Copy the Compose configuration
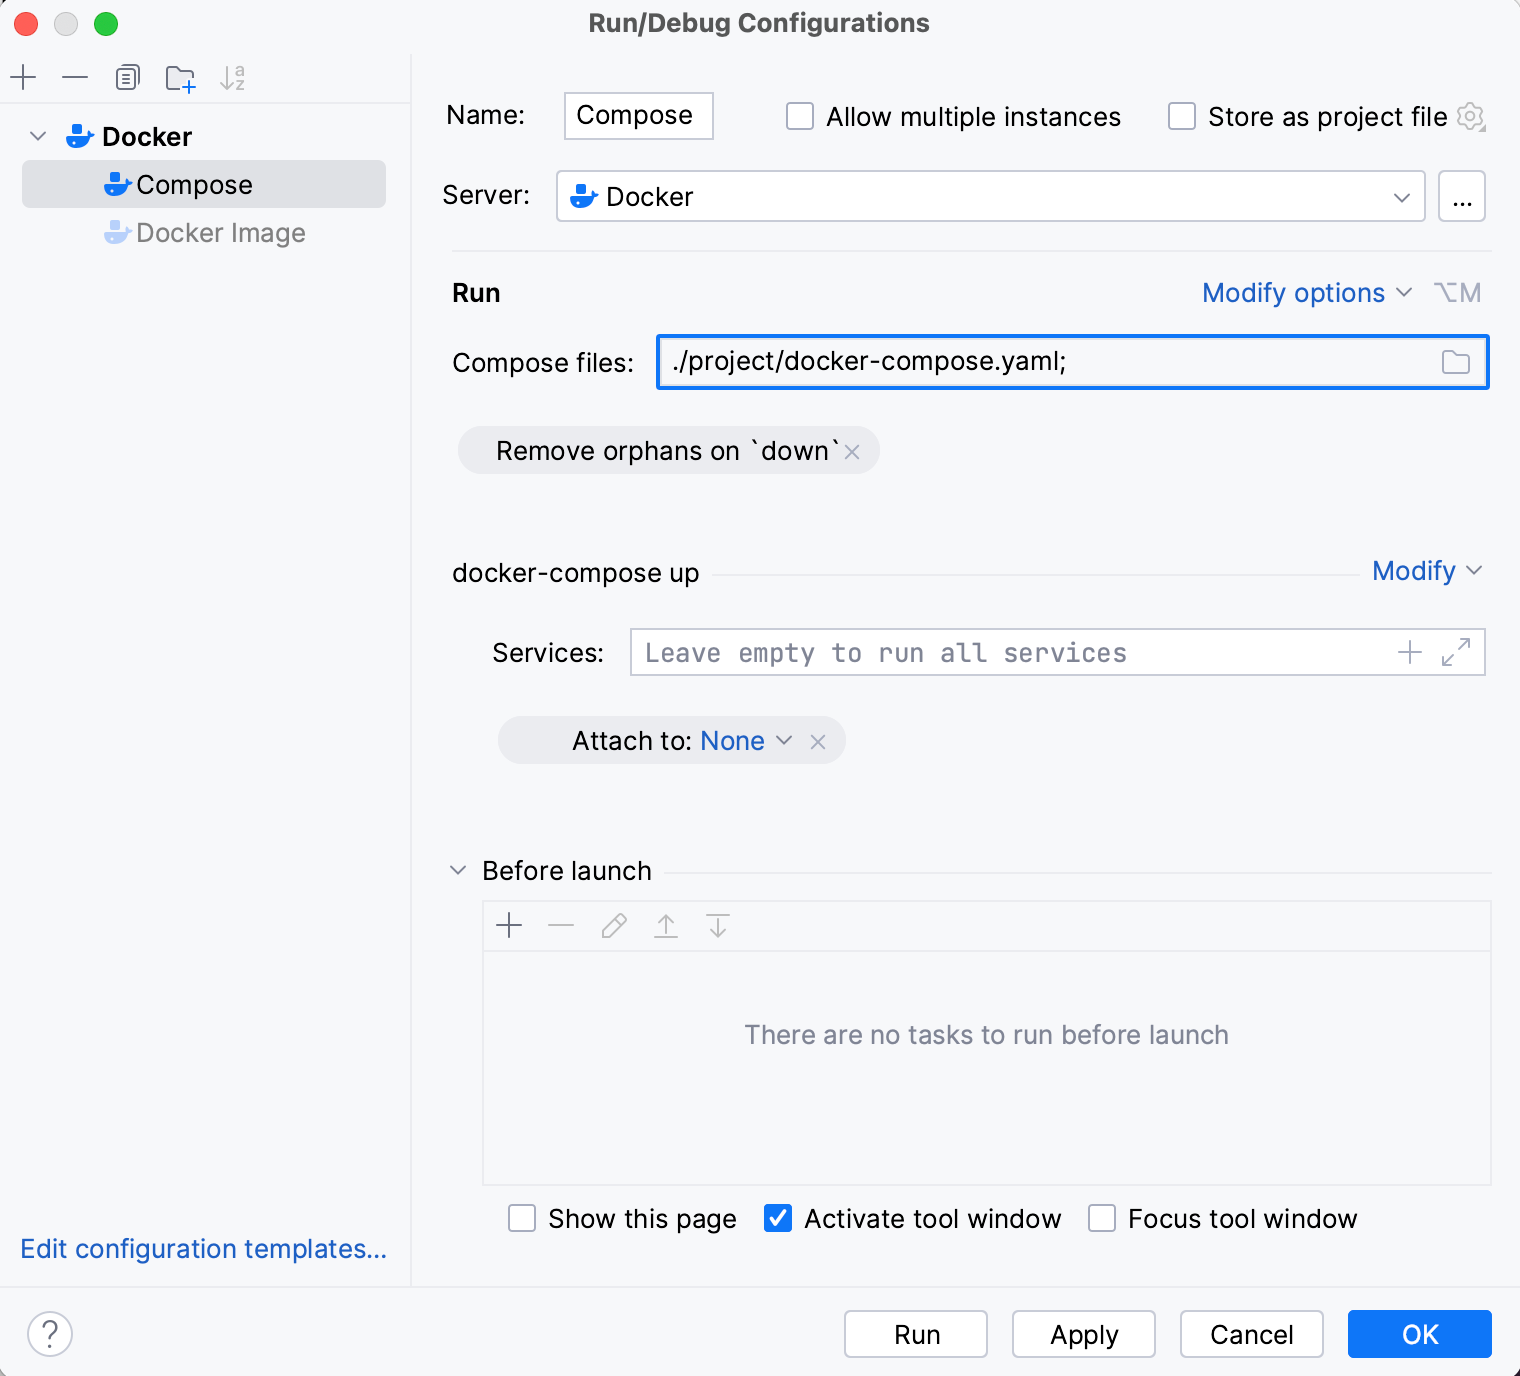The height and width of the screenshot is (1376, 1520). click(127, 77)
